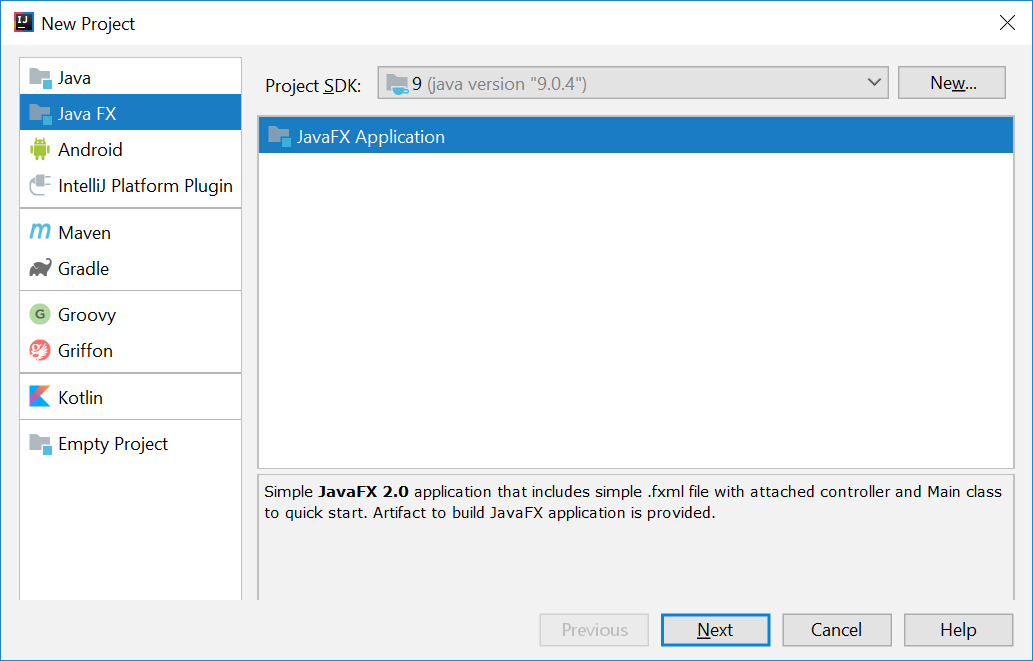Click the Kotlin logo icon

[x=40, y=397]
